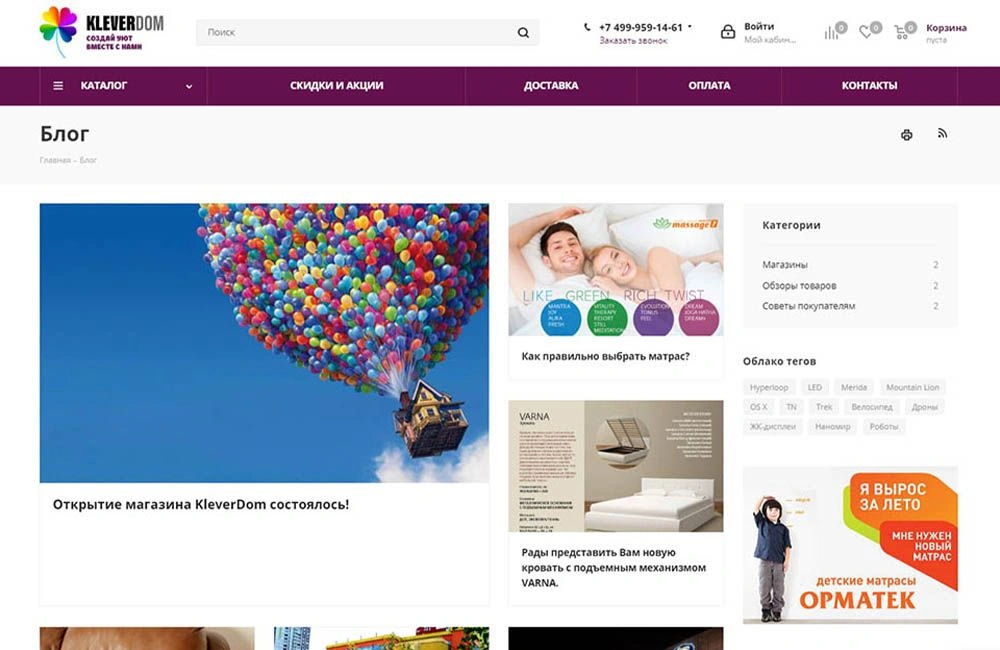
Task: Choose the Mountain Lion tag
Action: [x=912, y=387]
